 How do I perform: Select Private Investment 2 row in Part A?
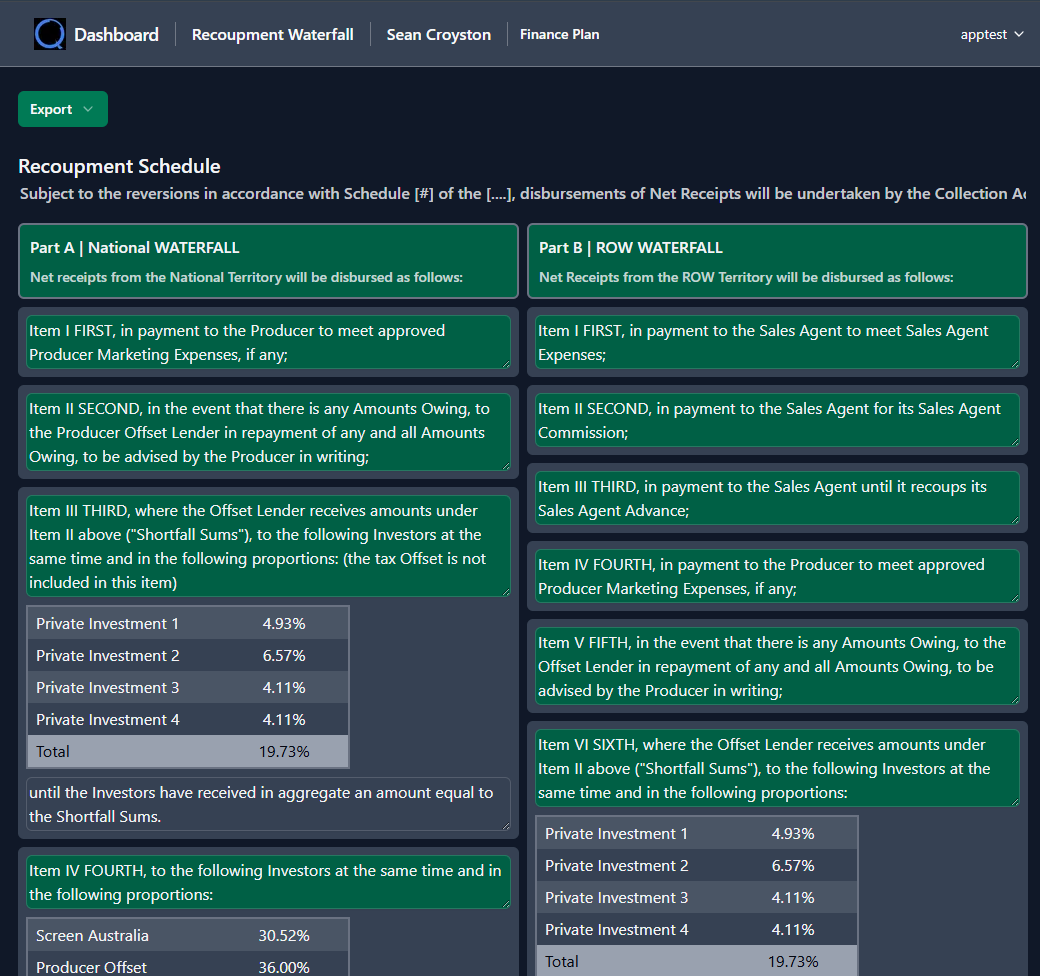pyautogui.click(x=188, y=655)
